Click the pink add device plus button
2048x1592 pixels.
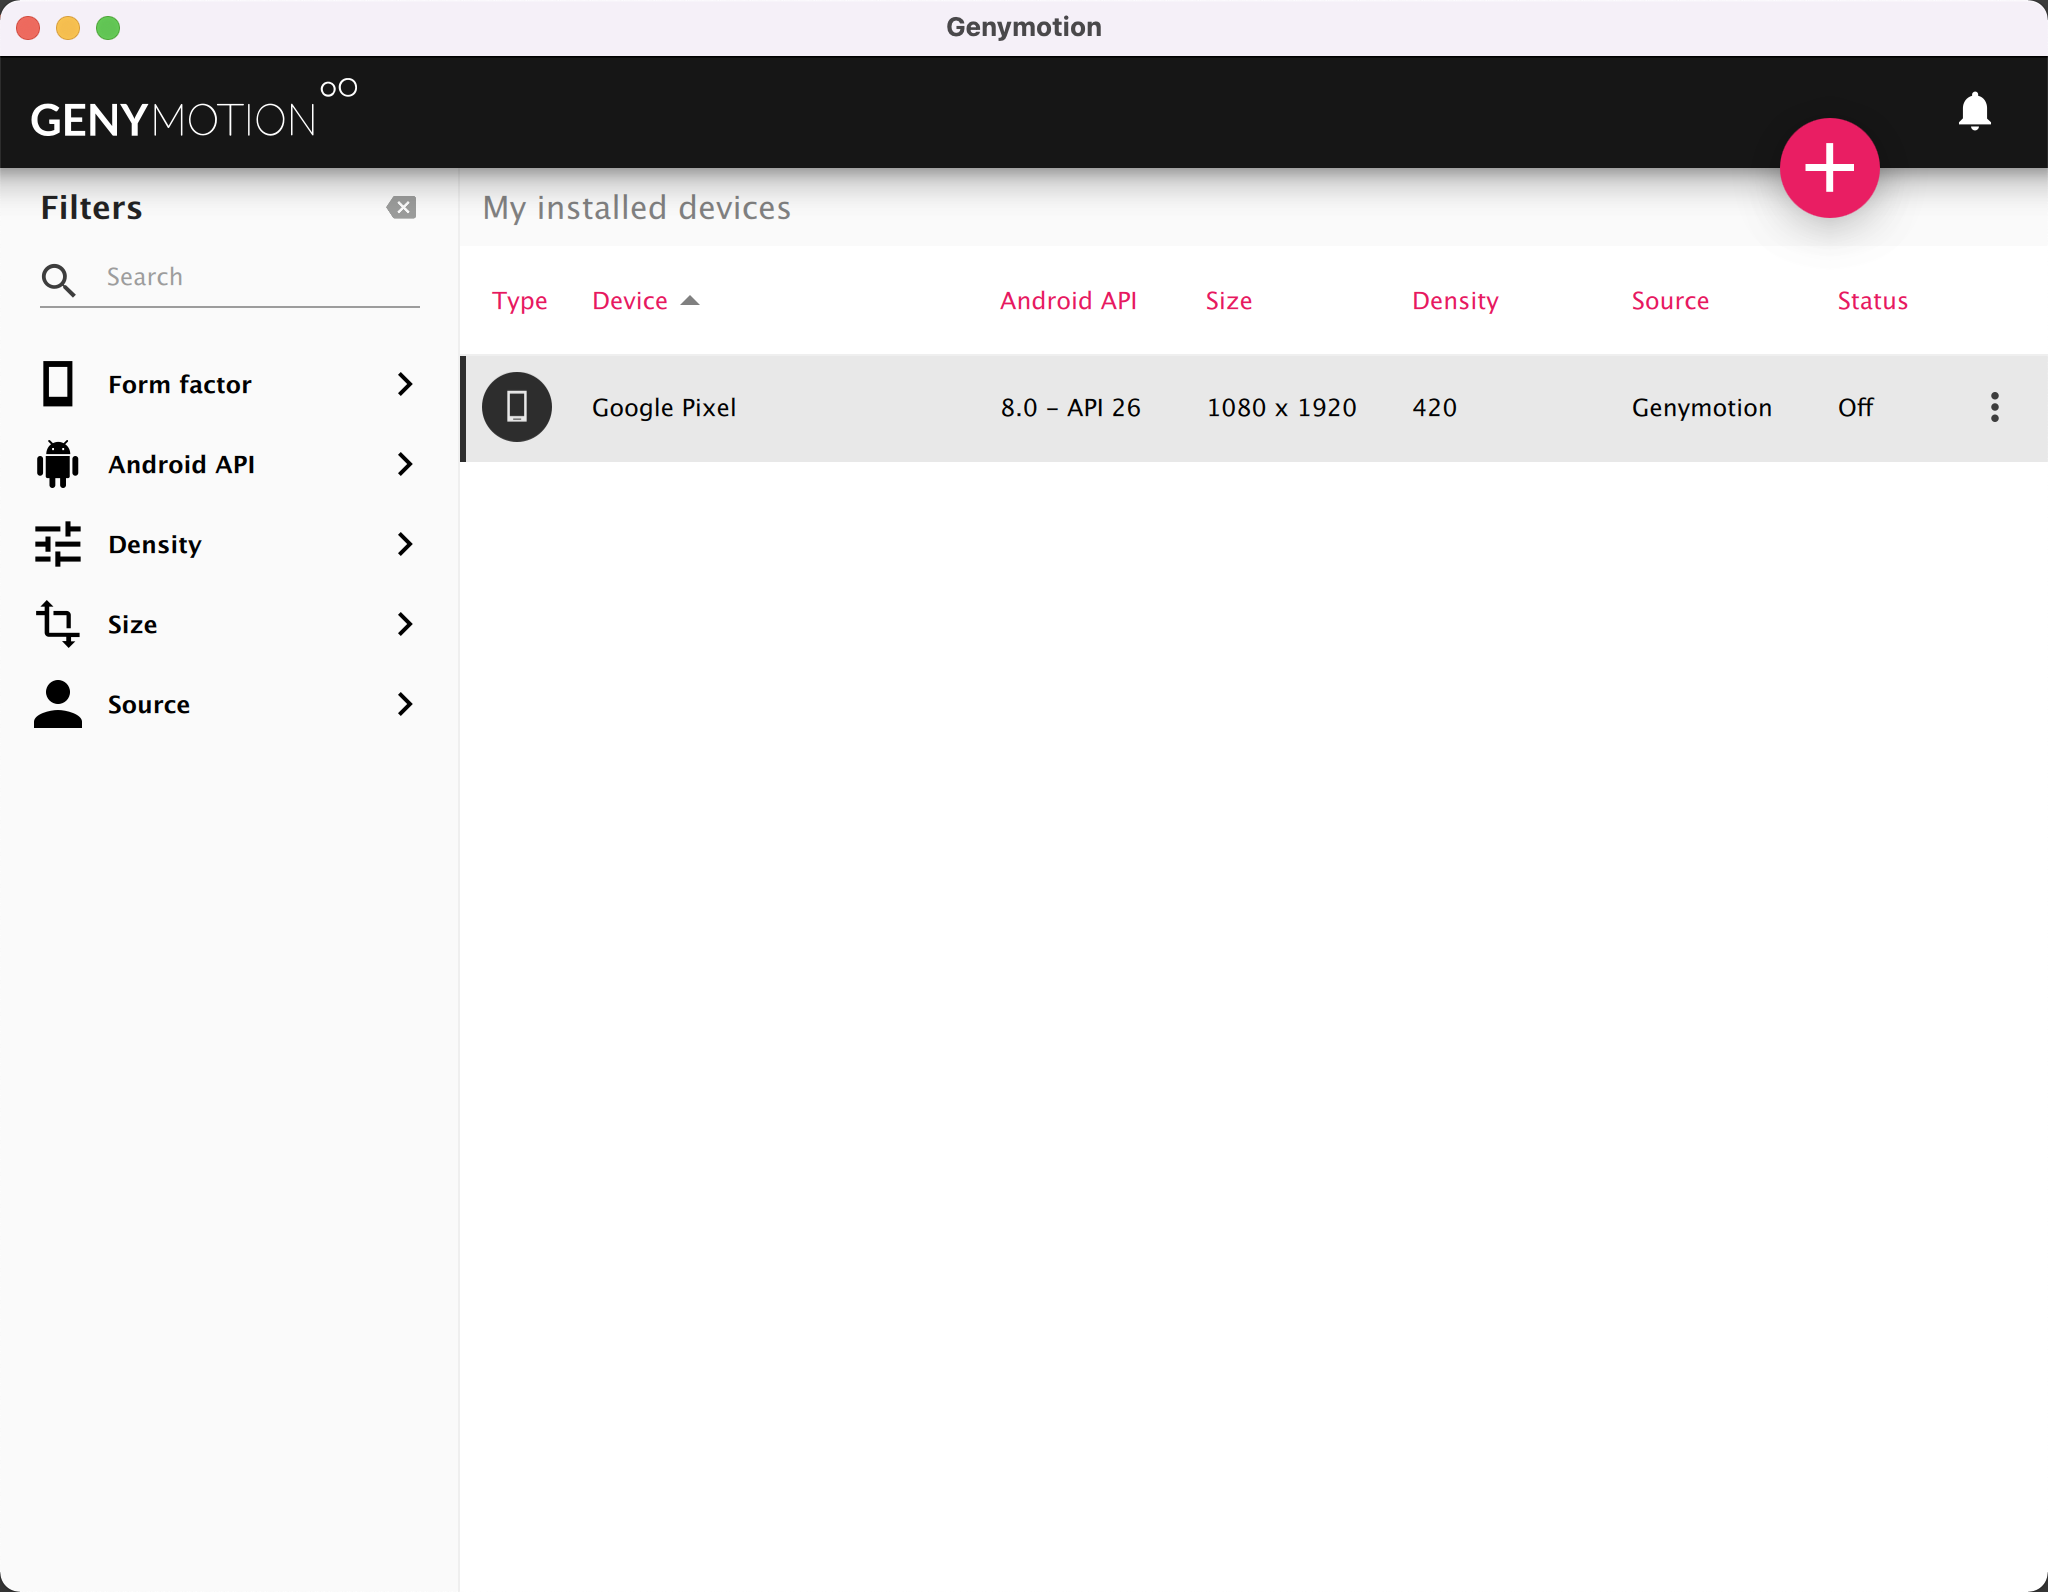click(x=1829, y=168)
